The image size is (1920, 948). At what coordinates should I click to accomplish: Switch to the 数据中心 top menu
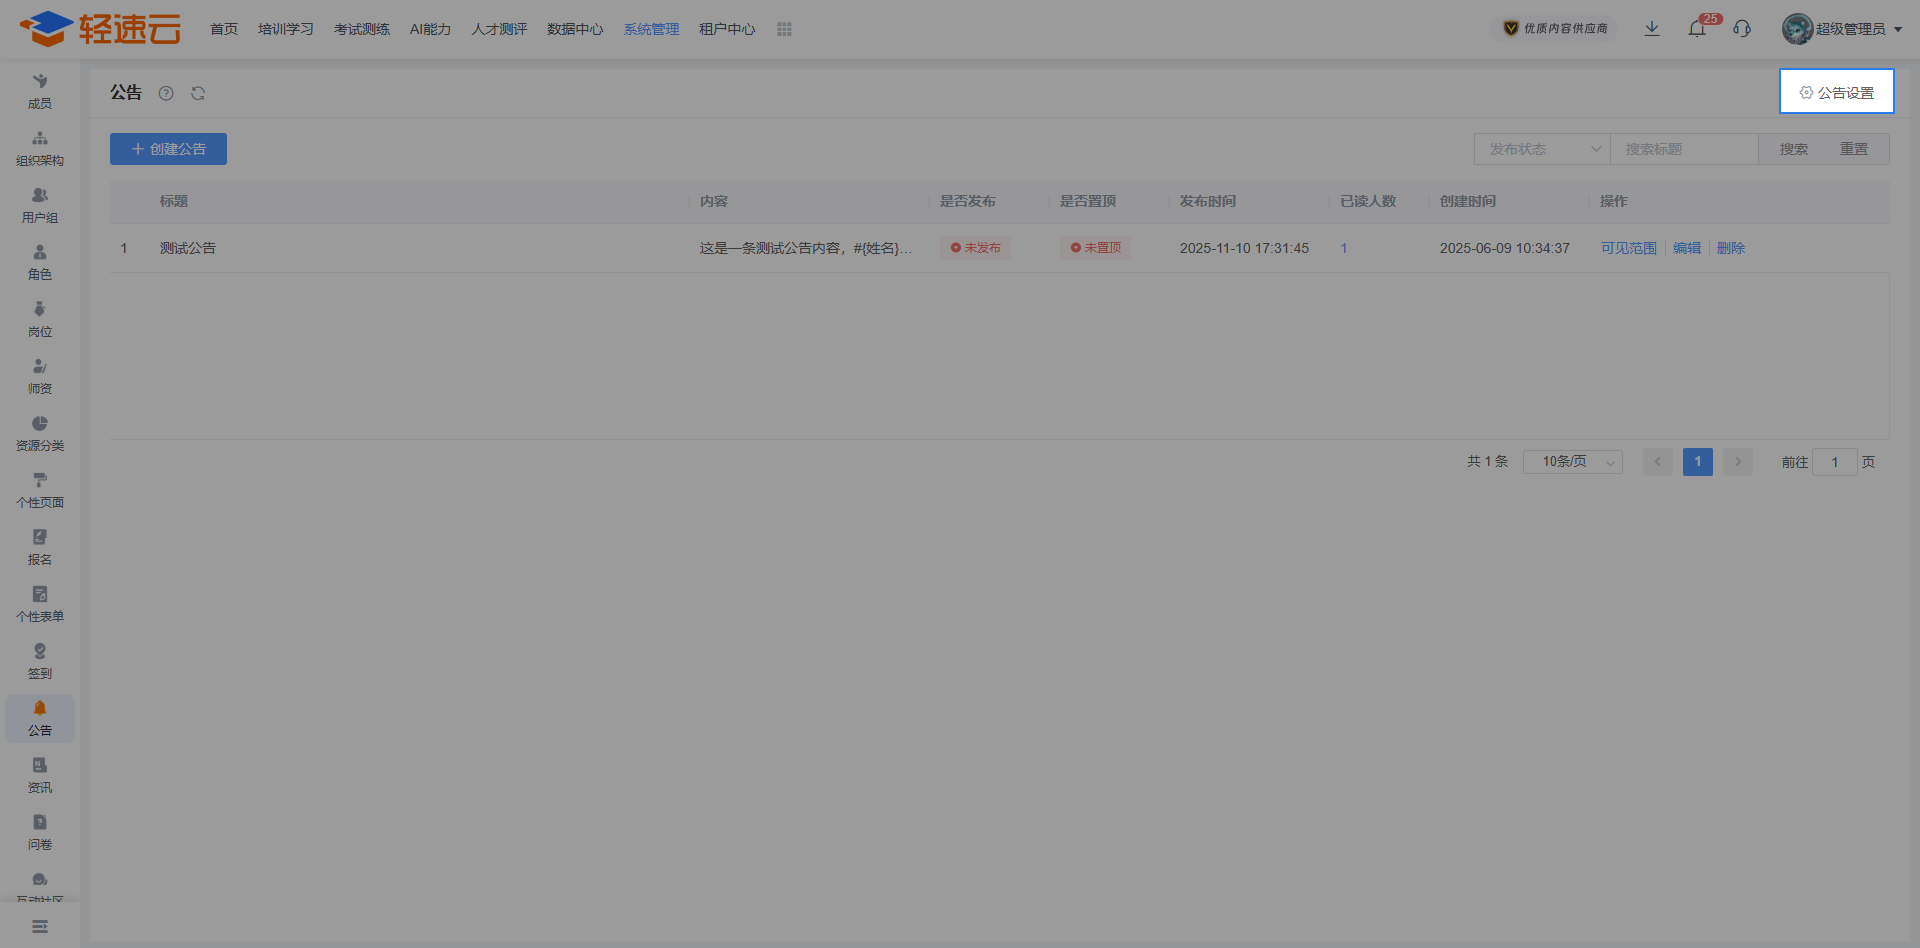tap(575, 29)
